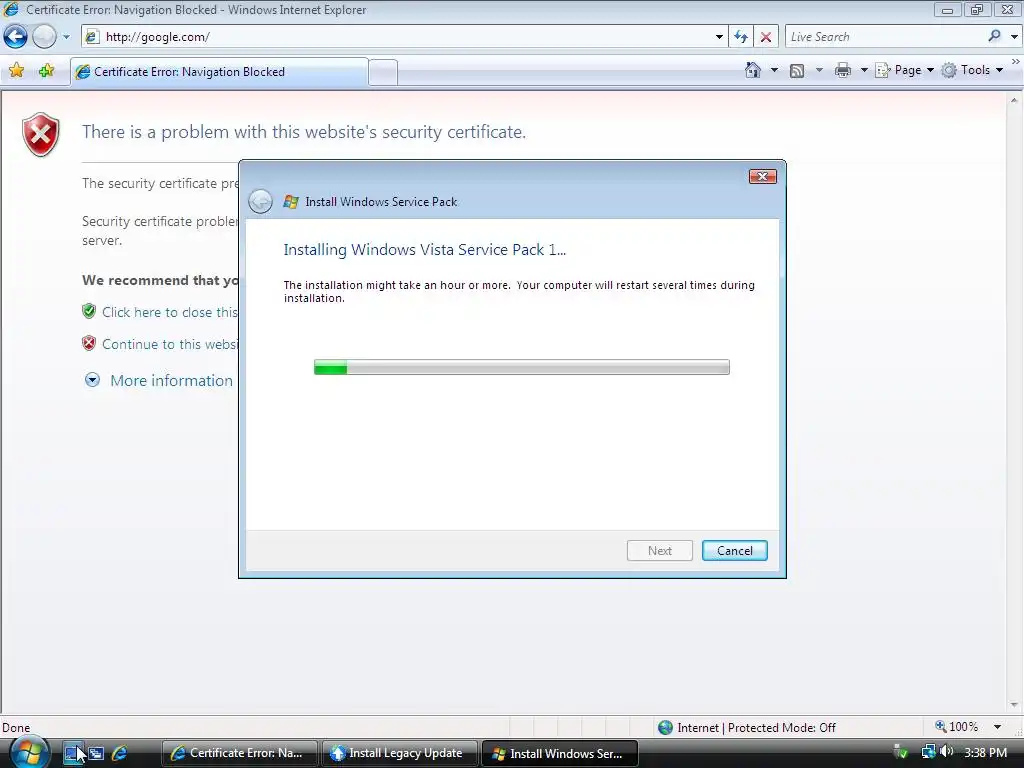1024x768 pixels.
Task: Switch to Certificate Error taskbar button
Action: (239, 753)
